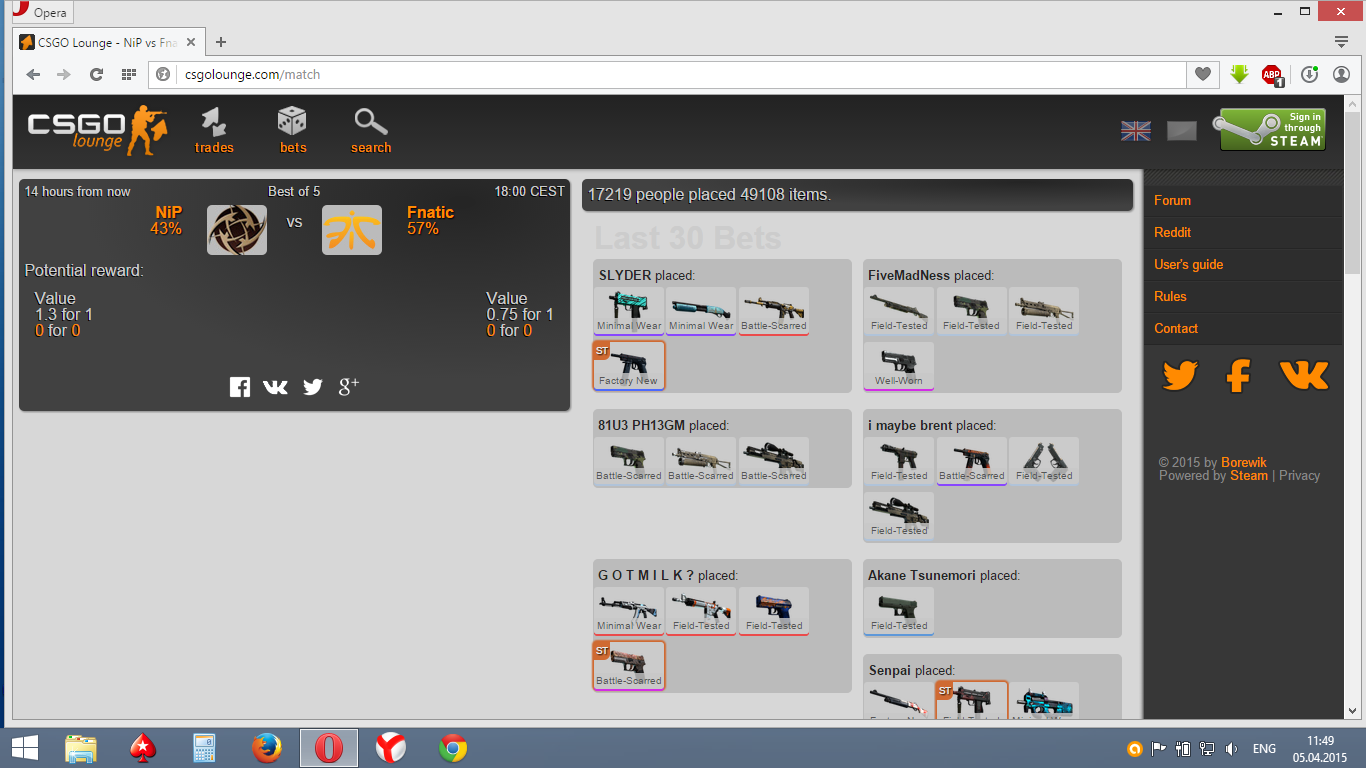
Task: Open the ENG language indicator
Action: click(x=1264, y=748)
